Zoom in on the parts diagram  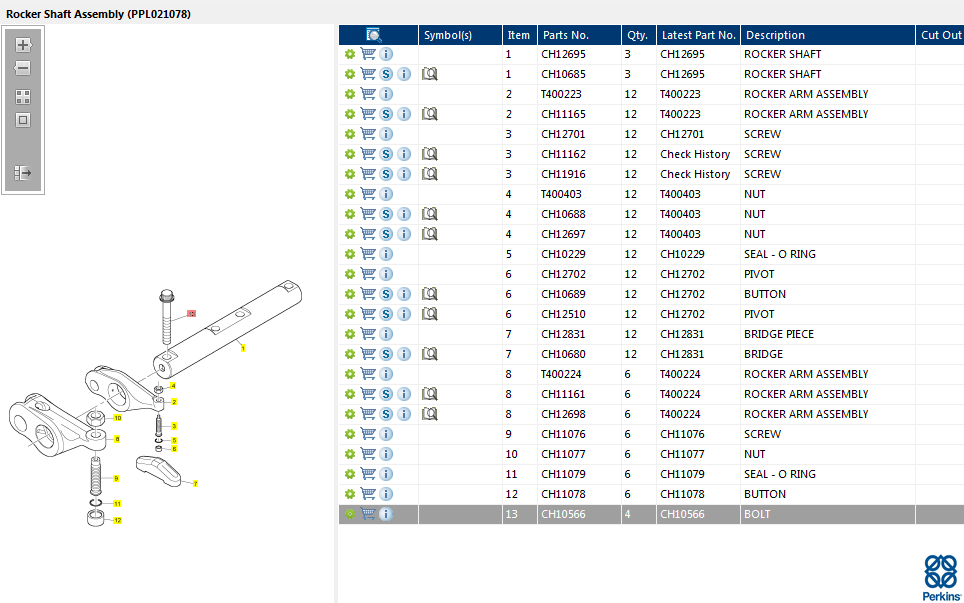point(23,45)
